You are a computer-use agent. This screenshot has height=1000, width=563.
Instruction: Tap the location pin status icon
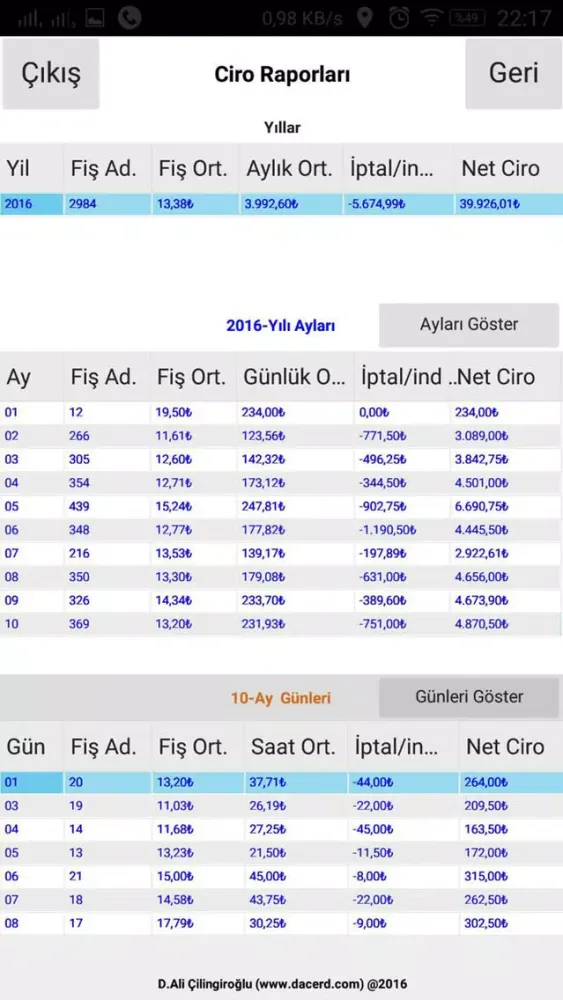(x=365, y=18)
